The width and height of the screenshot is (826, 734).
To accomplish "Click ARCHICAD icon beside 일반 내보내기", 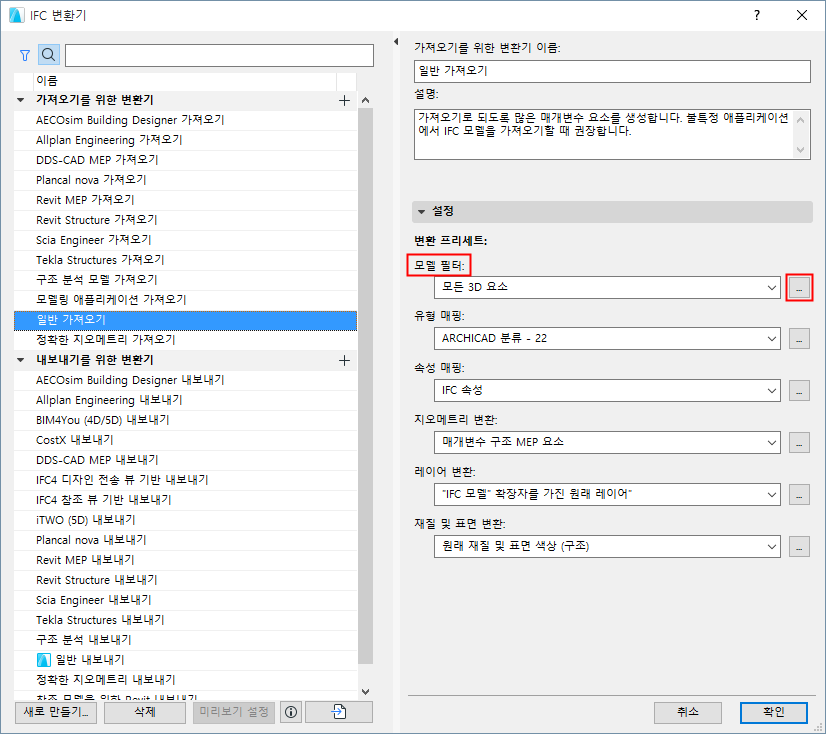I will 44,660.
